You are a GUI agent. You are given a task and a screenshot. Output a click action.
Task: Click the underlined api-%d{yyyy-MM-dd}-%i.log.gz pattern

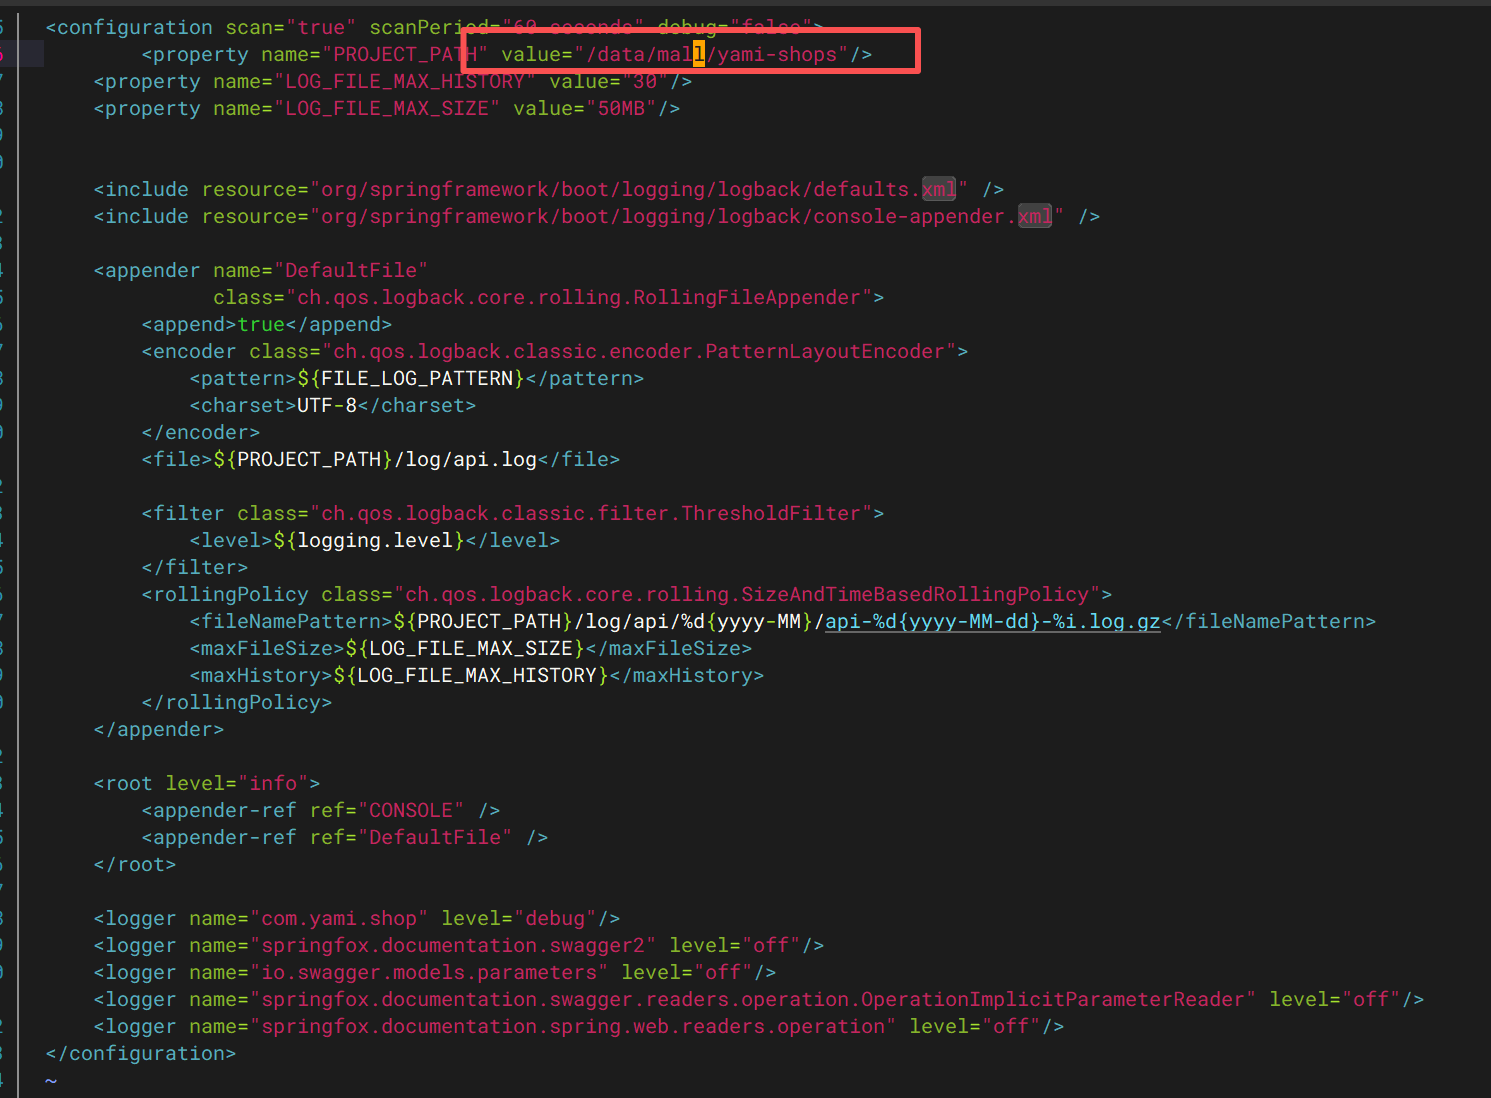992,622
